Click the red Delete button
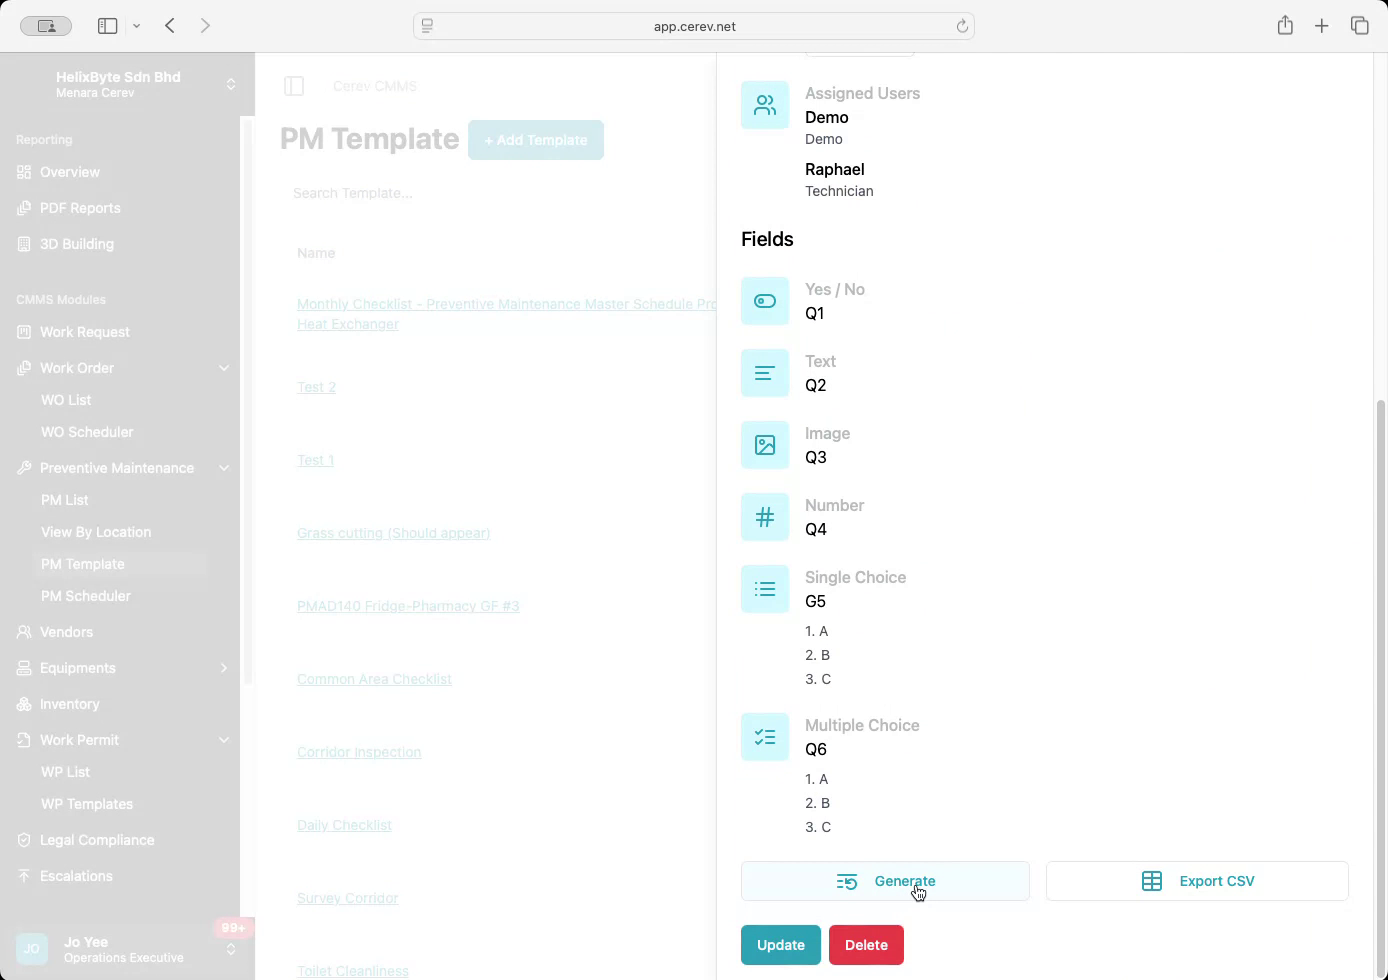Image resolution: width=1388 pixels, height=980 pixels. (x=866, y=945)
